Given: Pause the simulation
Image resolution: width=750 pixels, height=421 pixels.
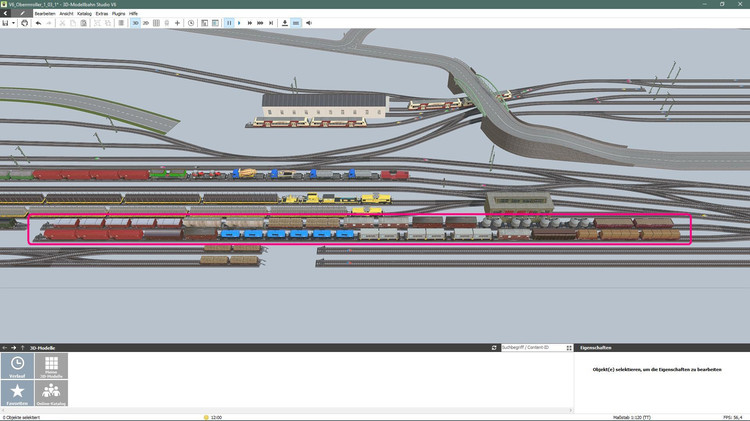Looking at the screenshot, I should [x=228, y=22].
